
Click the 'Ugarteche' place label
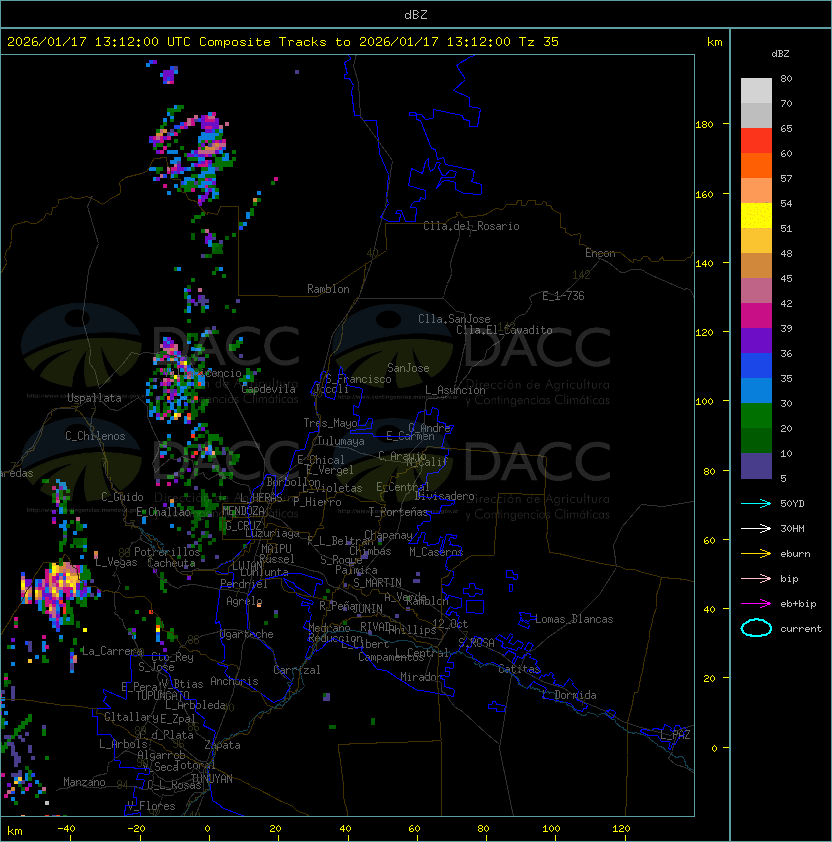click(x=247, y=634)
